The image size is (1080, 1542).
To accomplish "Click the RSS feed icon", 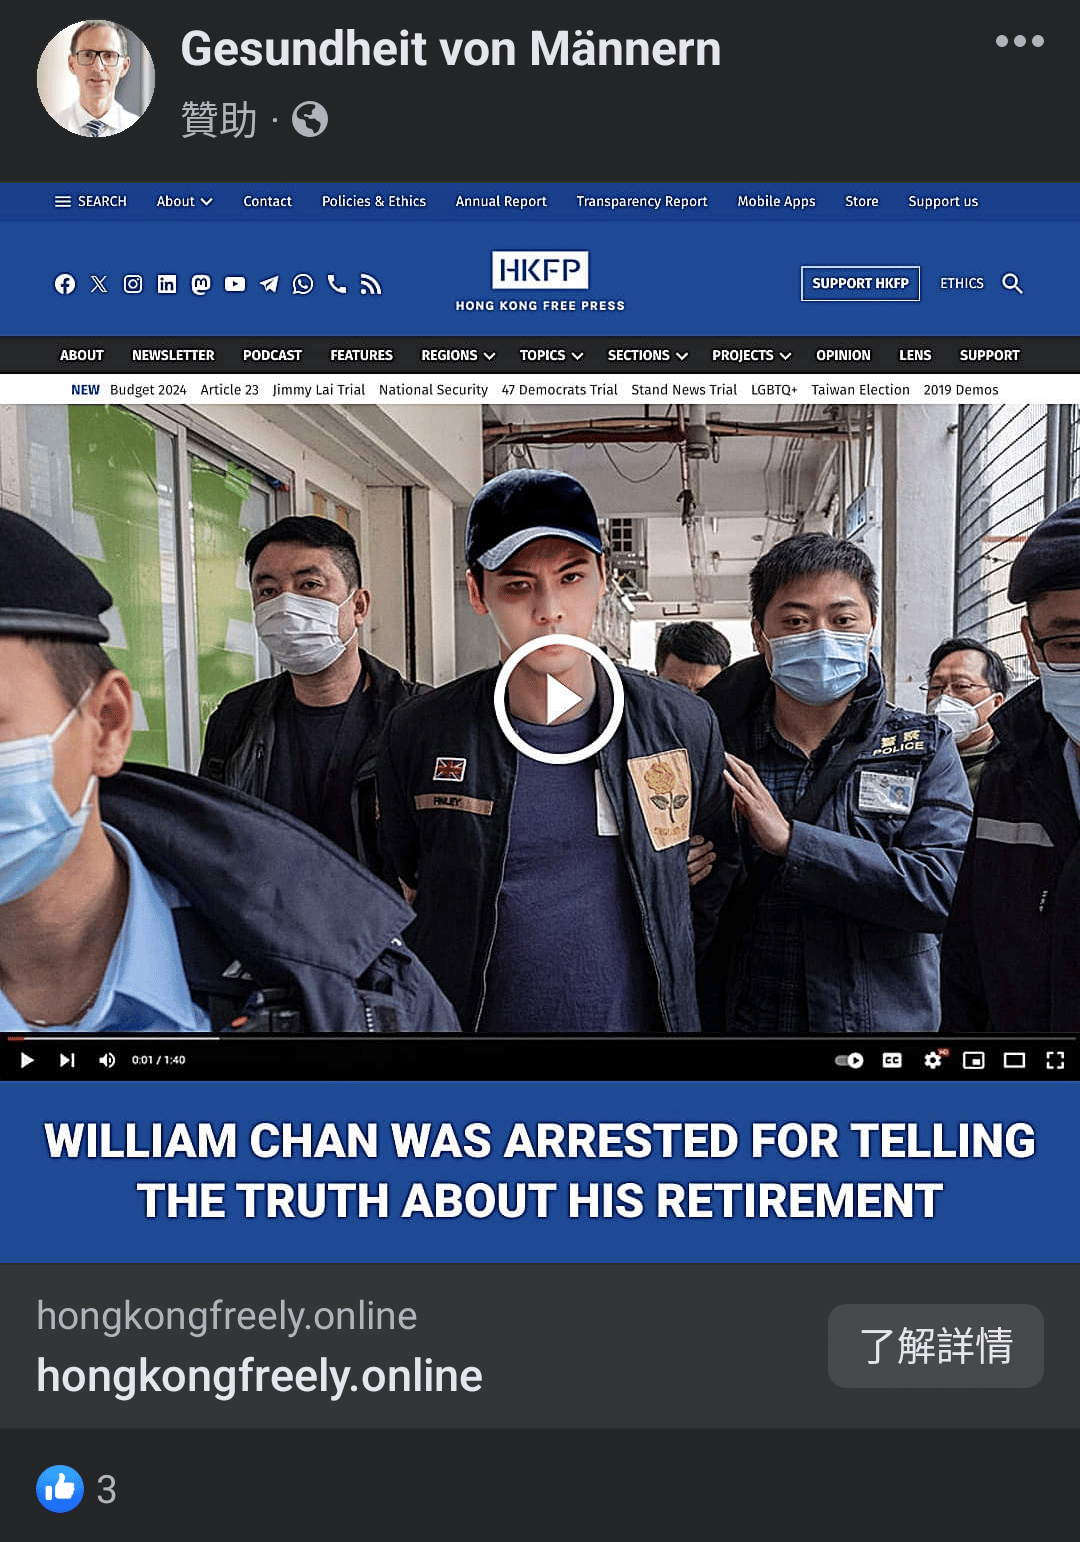I will 371,284.
